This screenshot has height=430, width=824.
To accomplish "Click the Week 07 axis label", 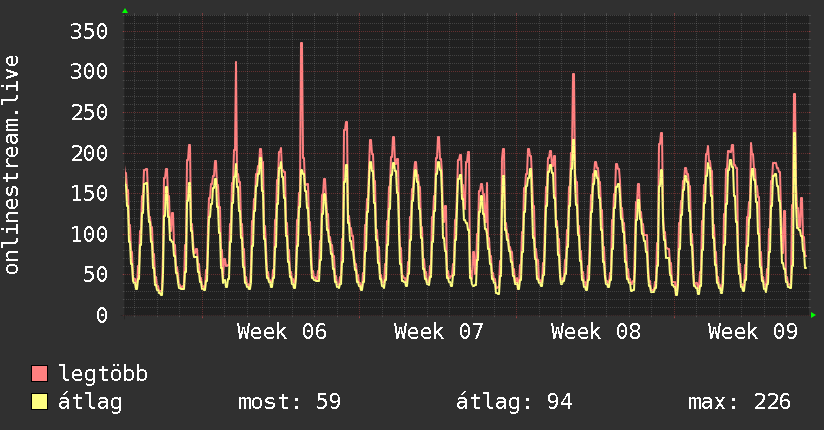I will tap(439, 332).
